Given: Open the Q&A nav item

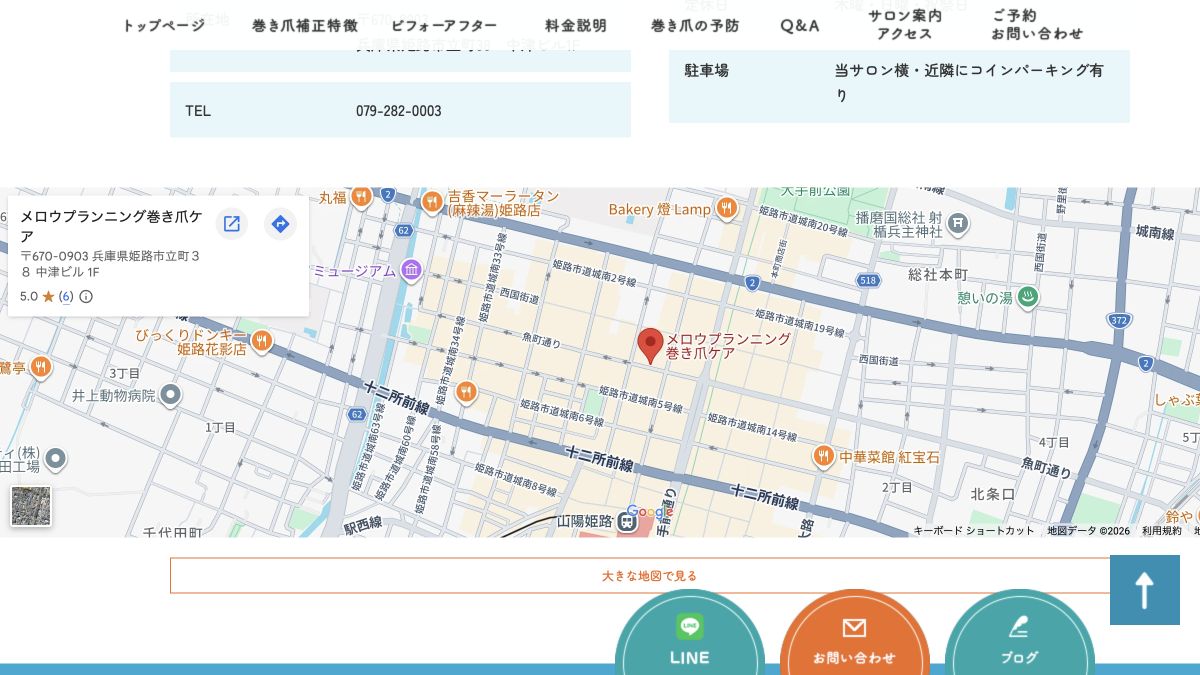Looking at the screenshot, I should coord(800,26).
